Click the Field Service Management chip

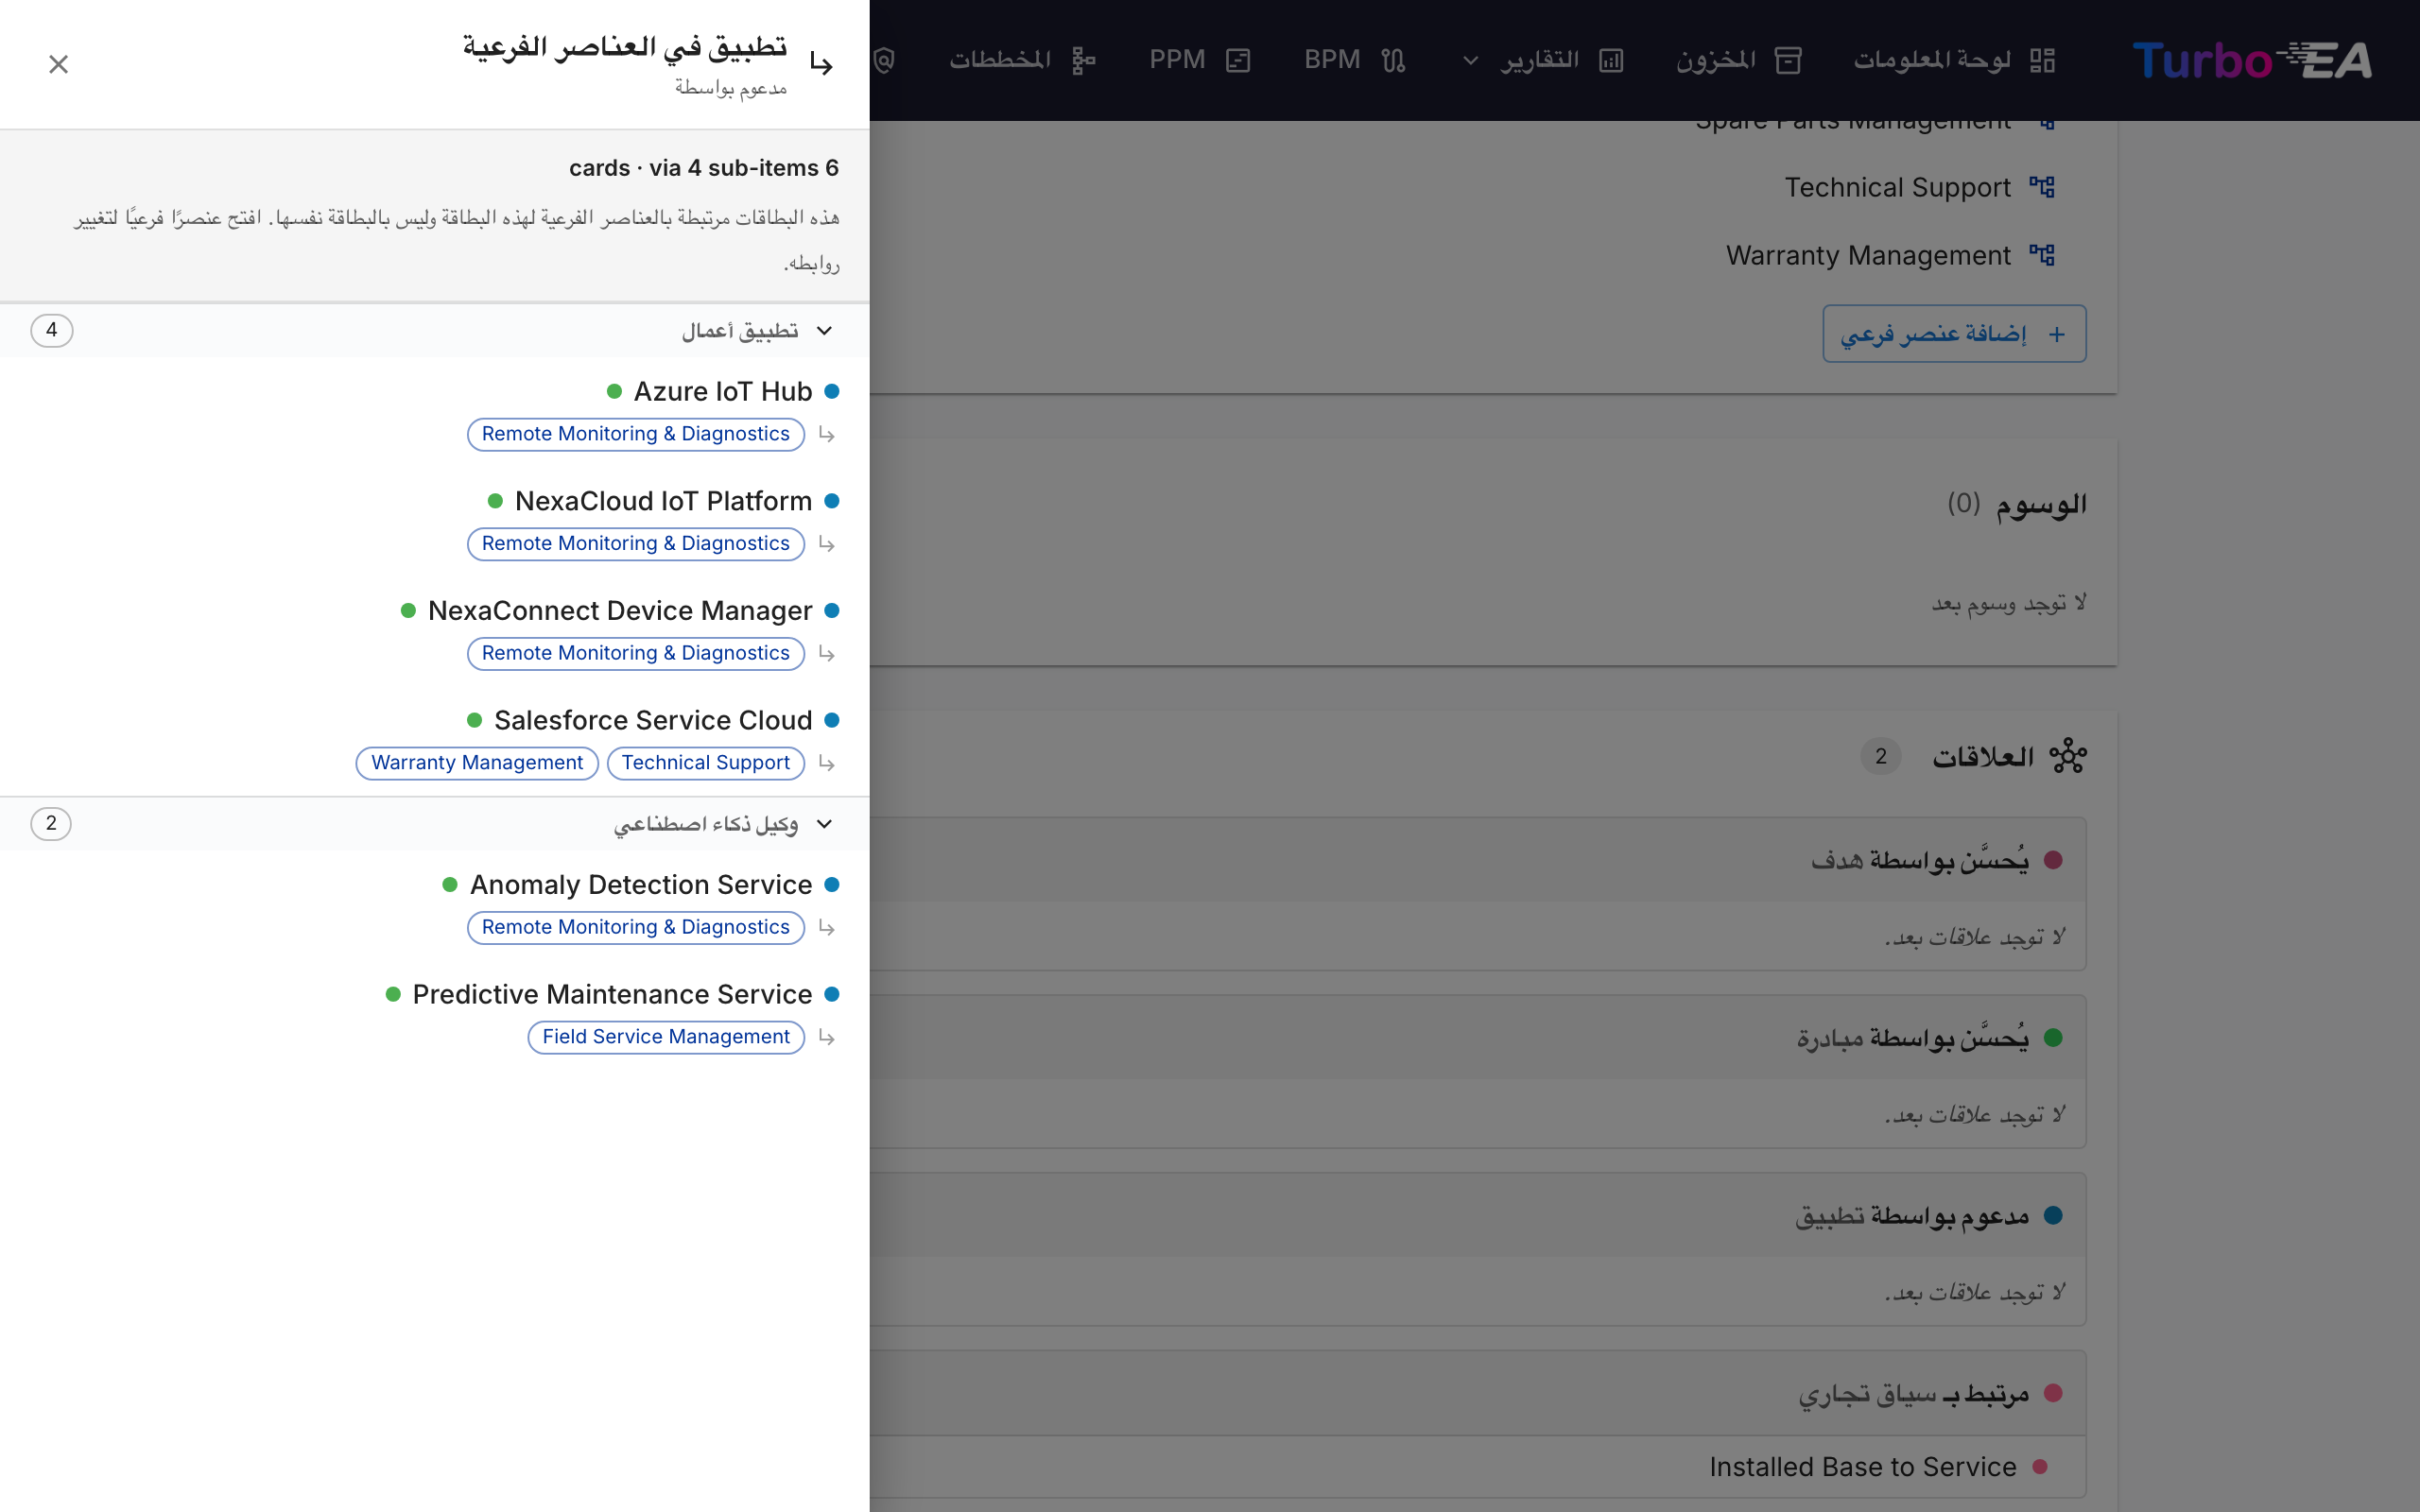pos(666,1037)
